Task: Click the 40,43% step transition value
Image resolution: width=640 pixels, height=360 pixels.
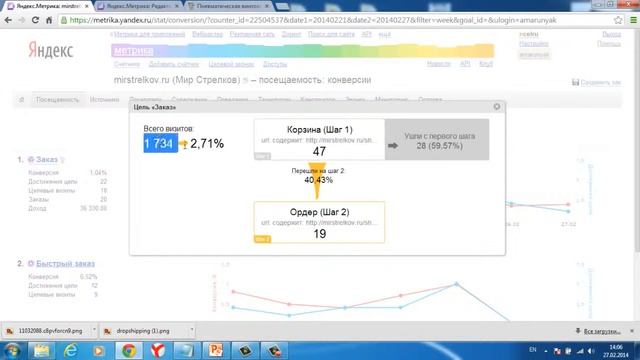Action: coord(318,180)
